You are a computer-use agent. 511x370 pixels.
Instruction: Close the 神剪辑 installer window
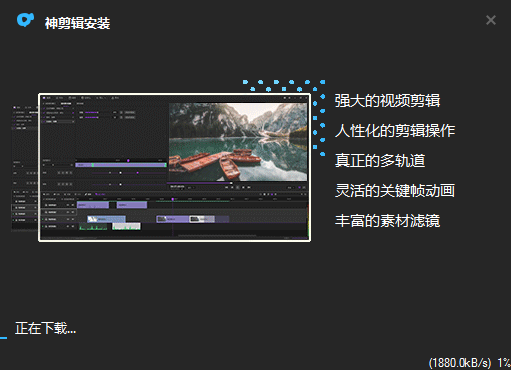491,20
